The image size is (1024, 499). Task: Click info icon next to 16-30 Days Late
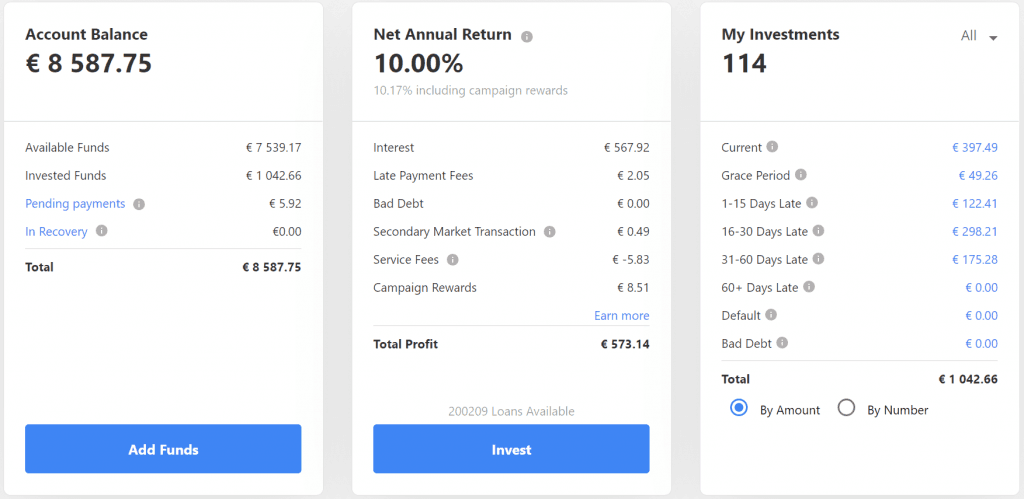819,231
